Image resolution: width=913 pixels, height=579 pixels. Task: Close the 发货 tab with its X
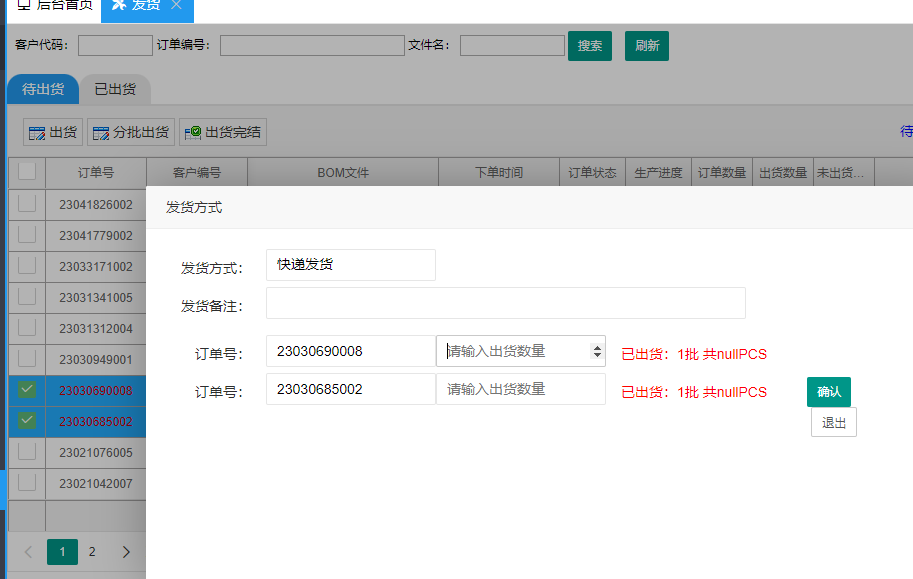click(177, 5)
